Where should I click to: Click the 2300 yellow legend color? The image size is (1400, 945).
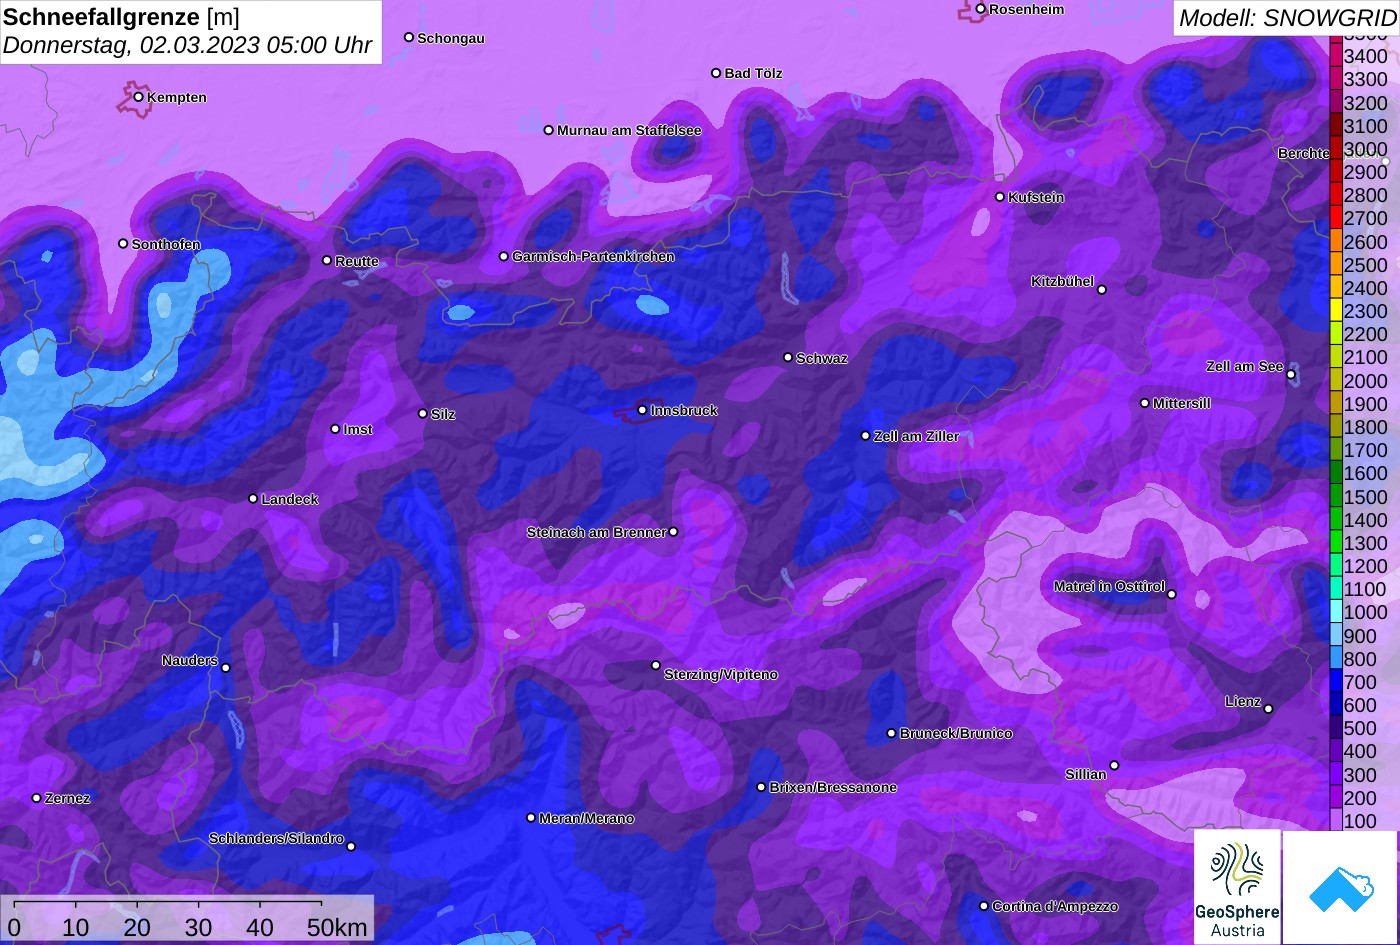click(1335, 311)
